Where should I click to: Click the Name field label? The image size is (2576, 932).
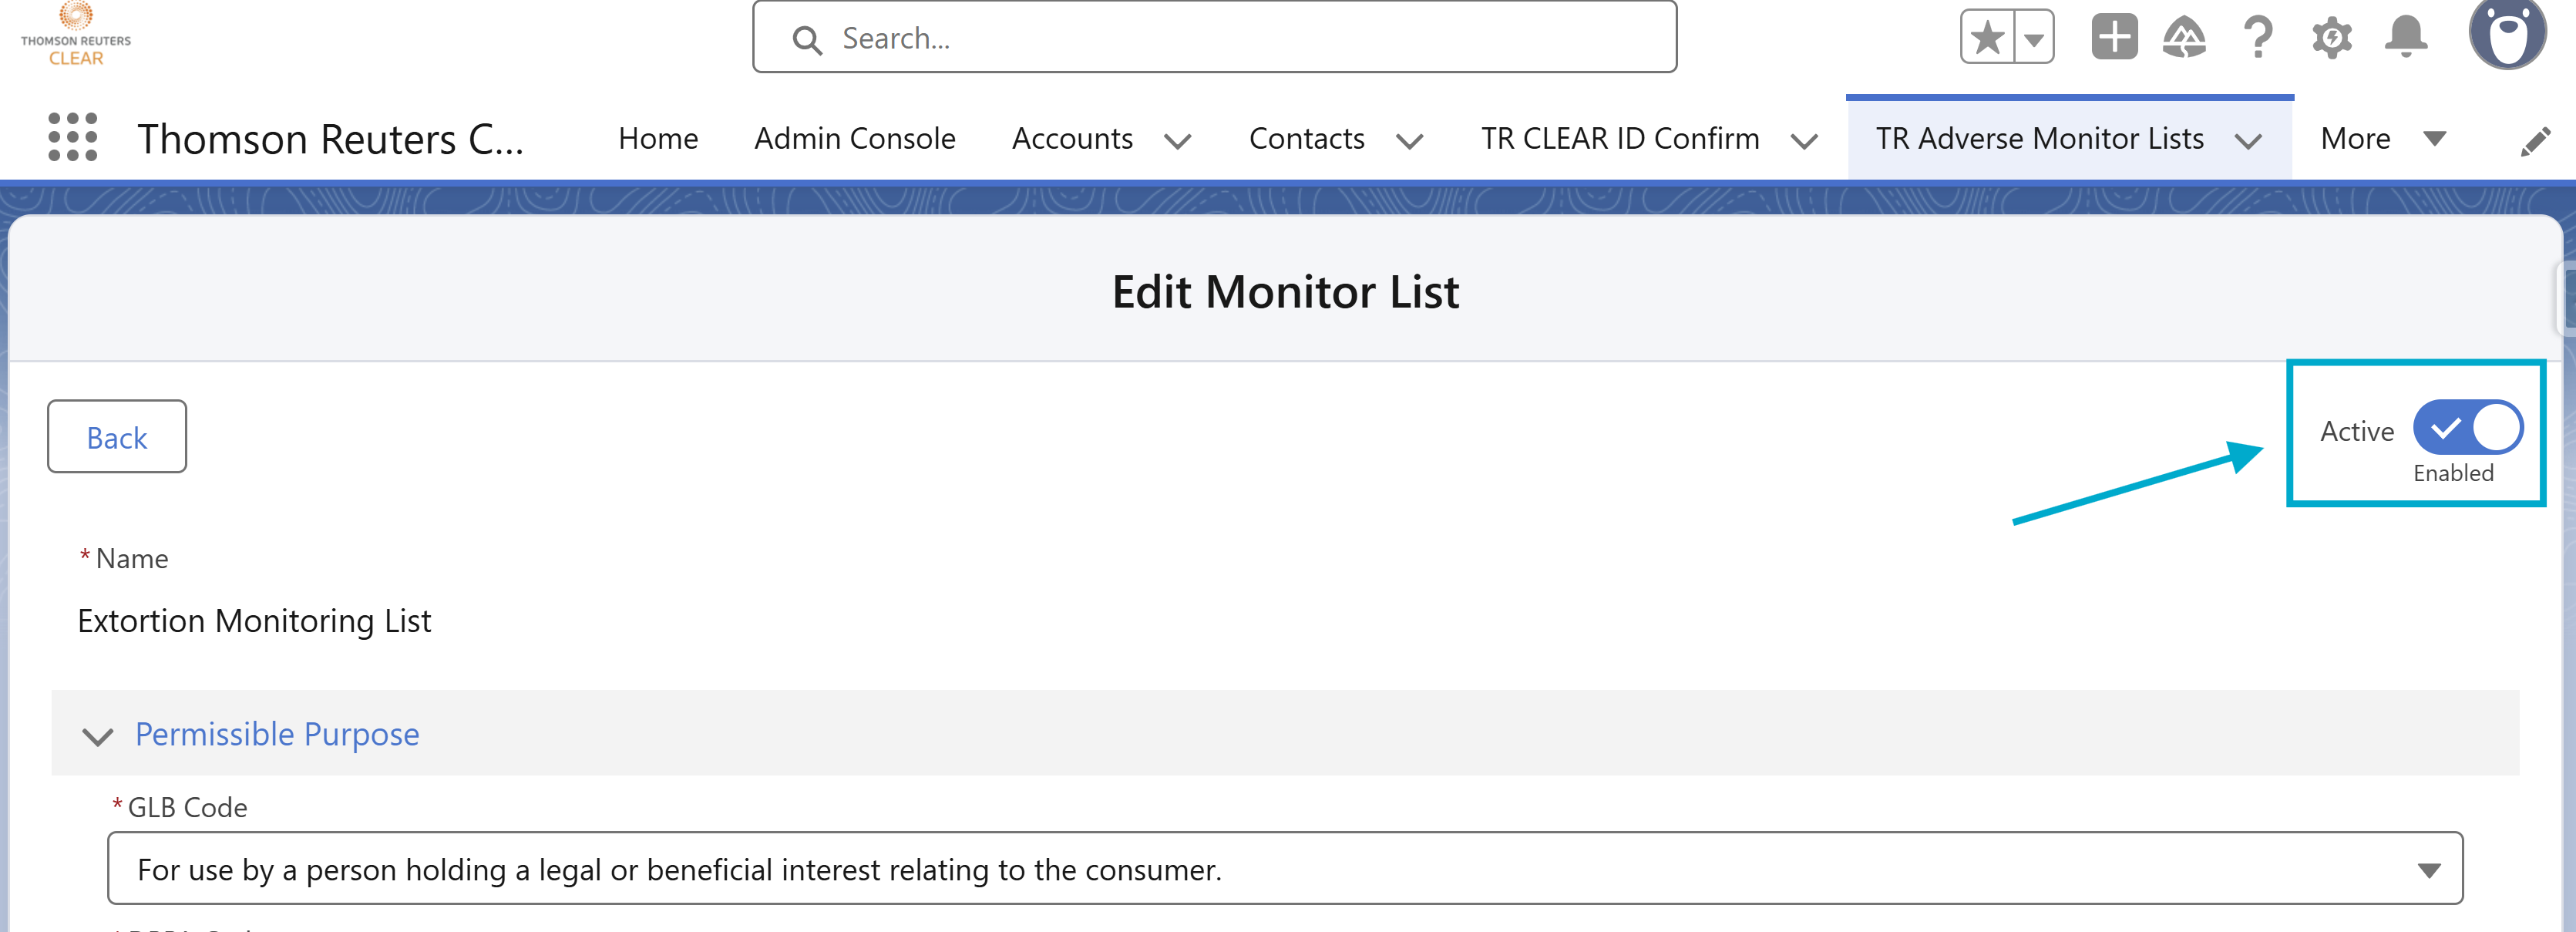(131, 557)
